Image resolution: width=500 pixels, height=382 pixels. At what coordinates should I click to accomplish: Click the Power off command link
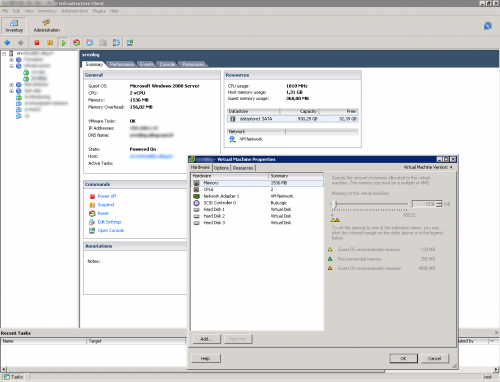[x=107, y=196]
